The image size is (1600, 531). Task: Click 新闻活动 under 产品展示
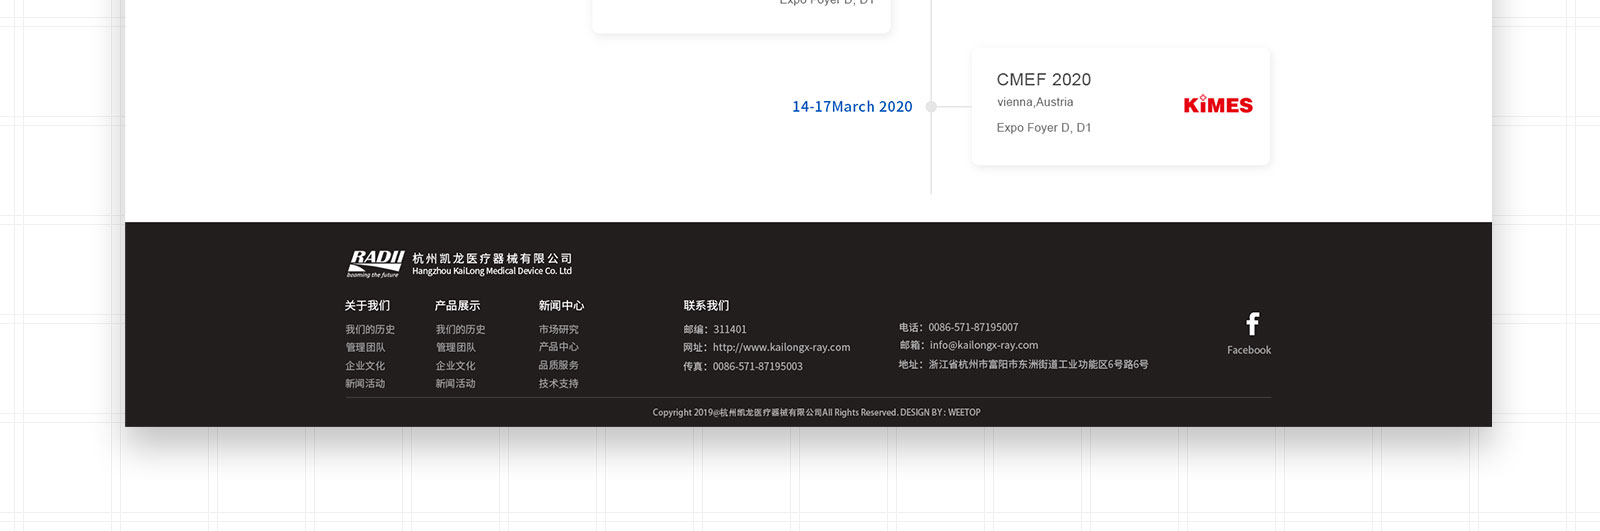455,384
